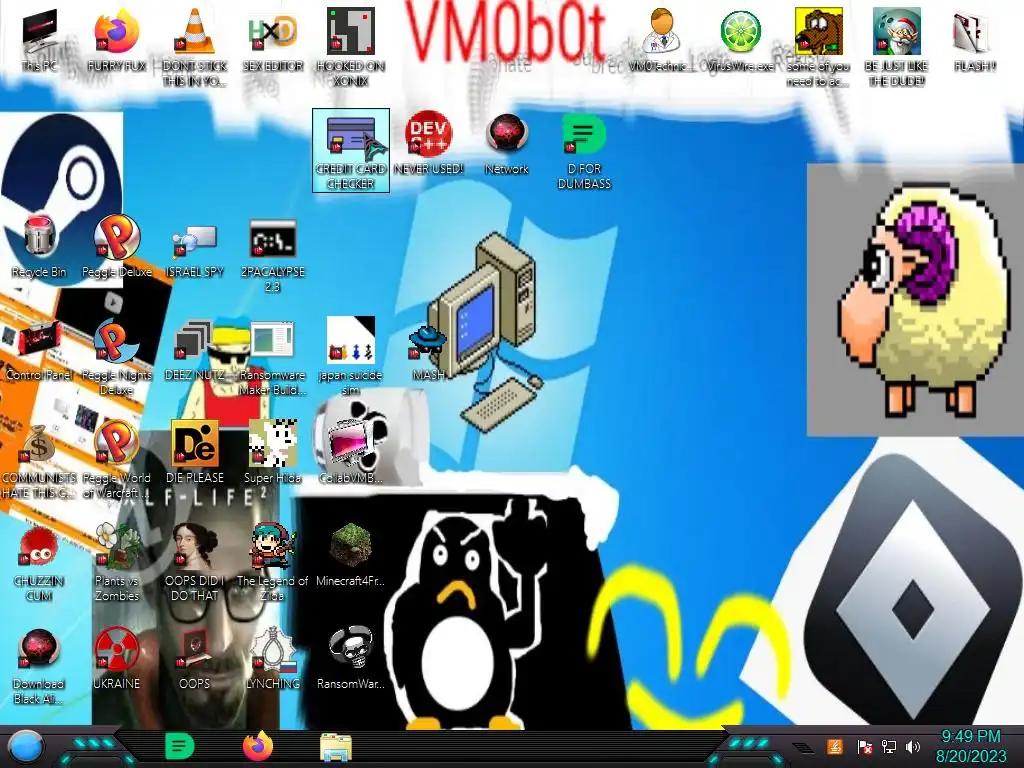Open the Minecraft4Fr grass block icon

(351, 555)
